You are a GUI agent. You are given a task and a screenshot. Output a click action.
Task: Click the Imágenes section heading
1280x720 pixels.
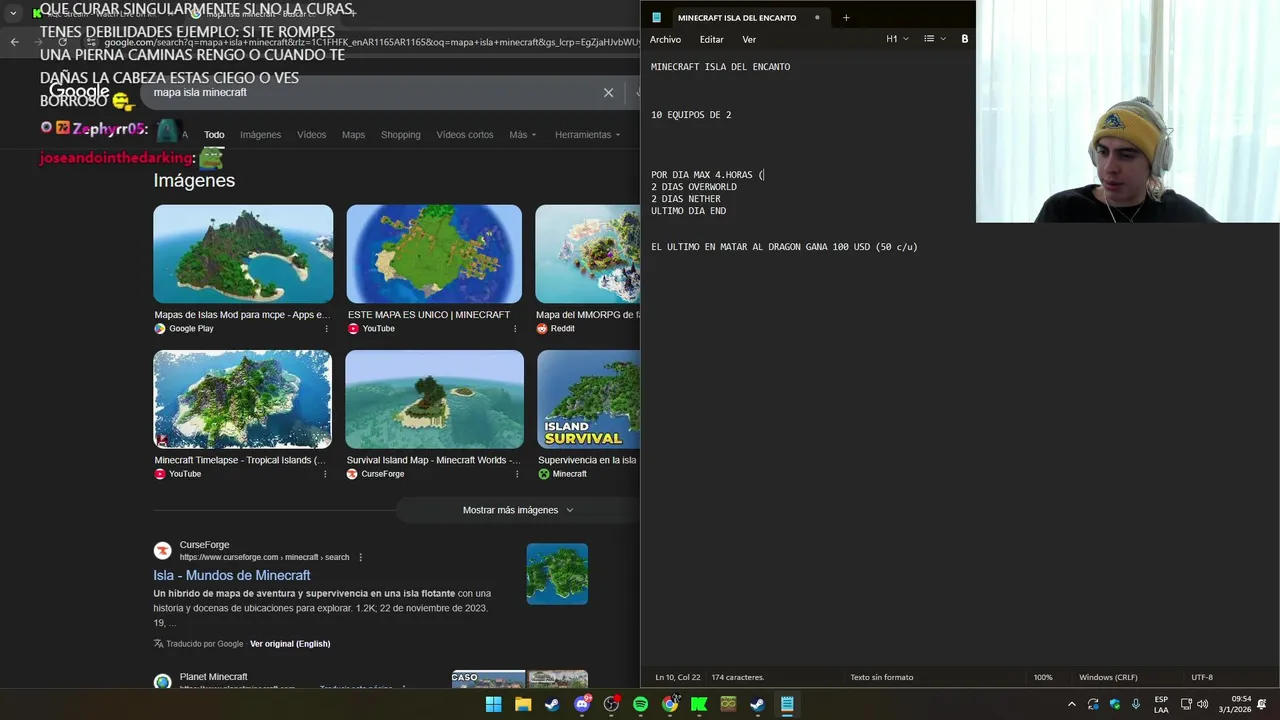coord(194,181)
